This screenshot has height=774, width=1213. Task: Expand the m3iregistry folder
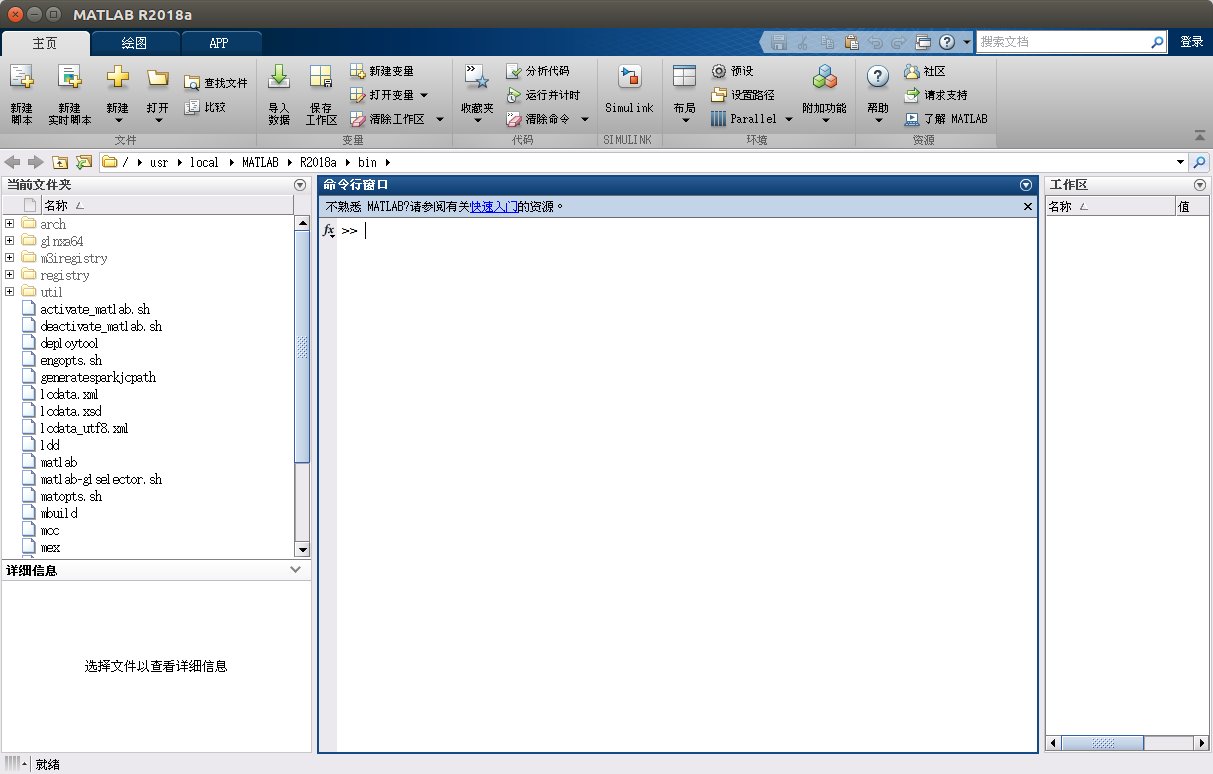[9, 258]
